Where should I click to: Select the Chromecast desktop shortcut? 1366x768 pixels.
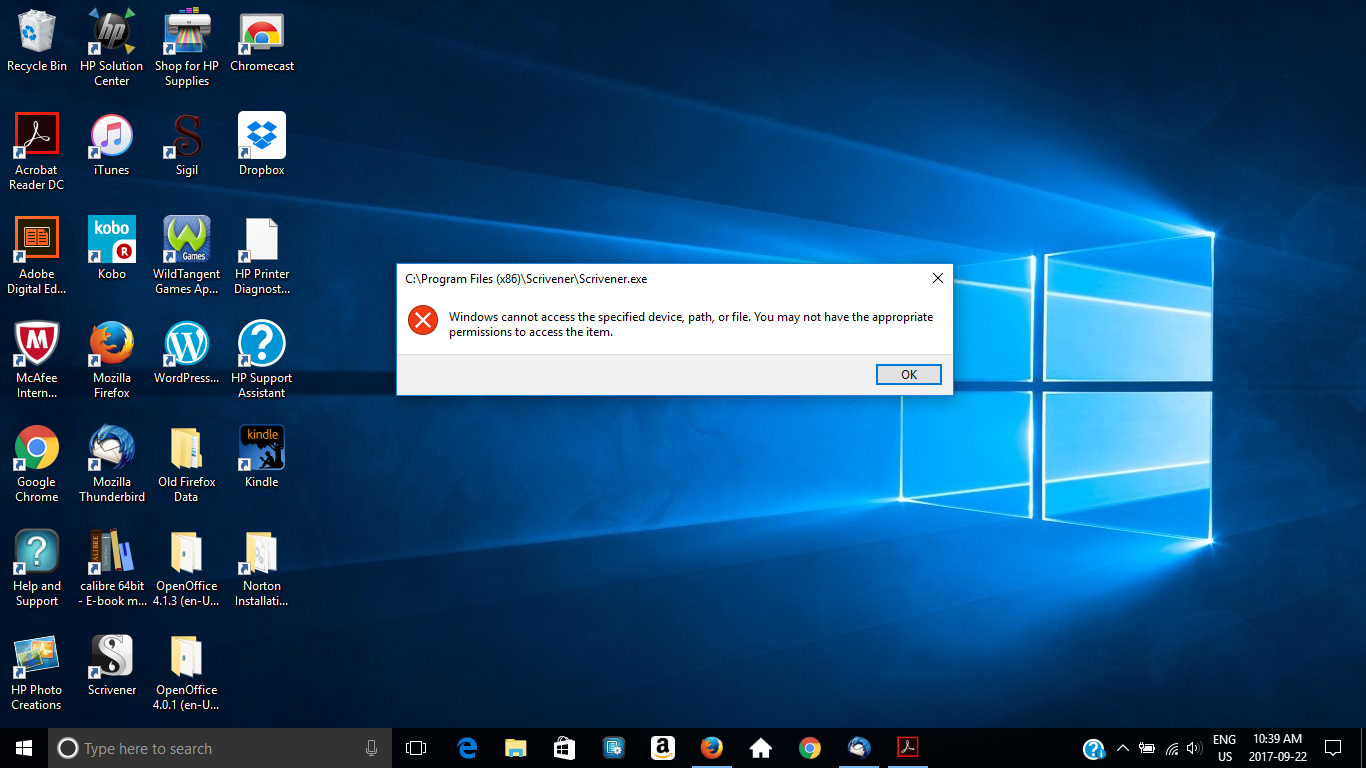(262, 41)
